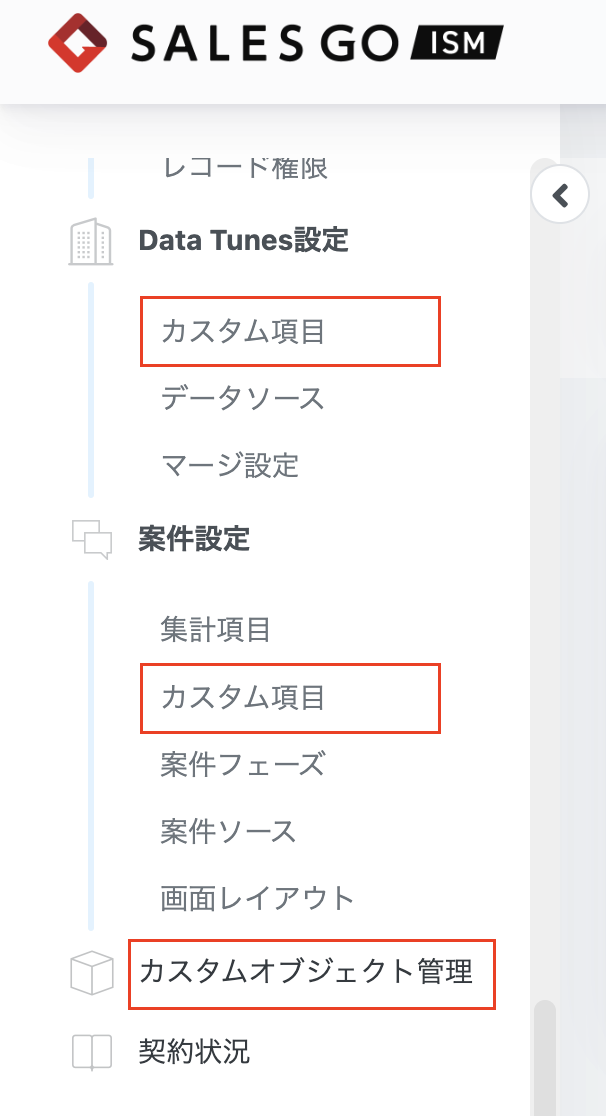Click the 案件設定 speech bubbles icon
This screenshot has height=1116, width=606.
tap(92, 539)
